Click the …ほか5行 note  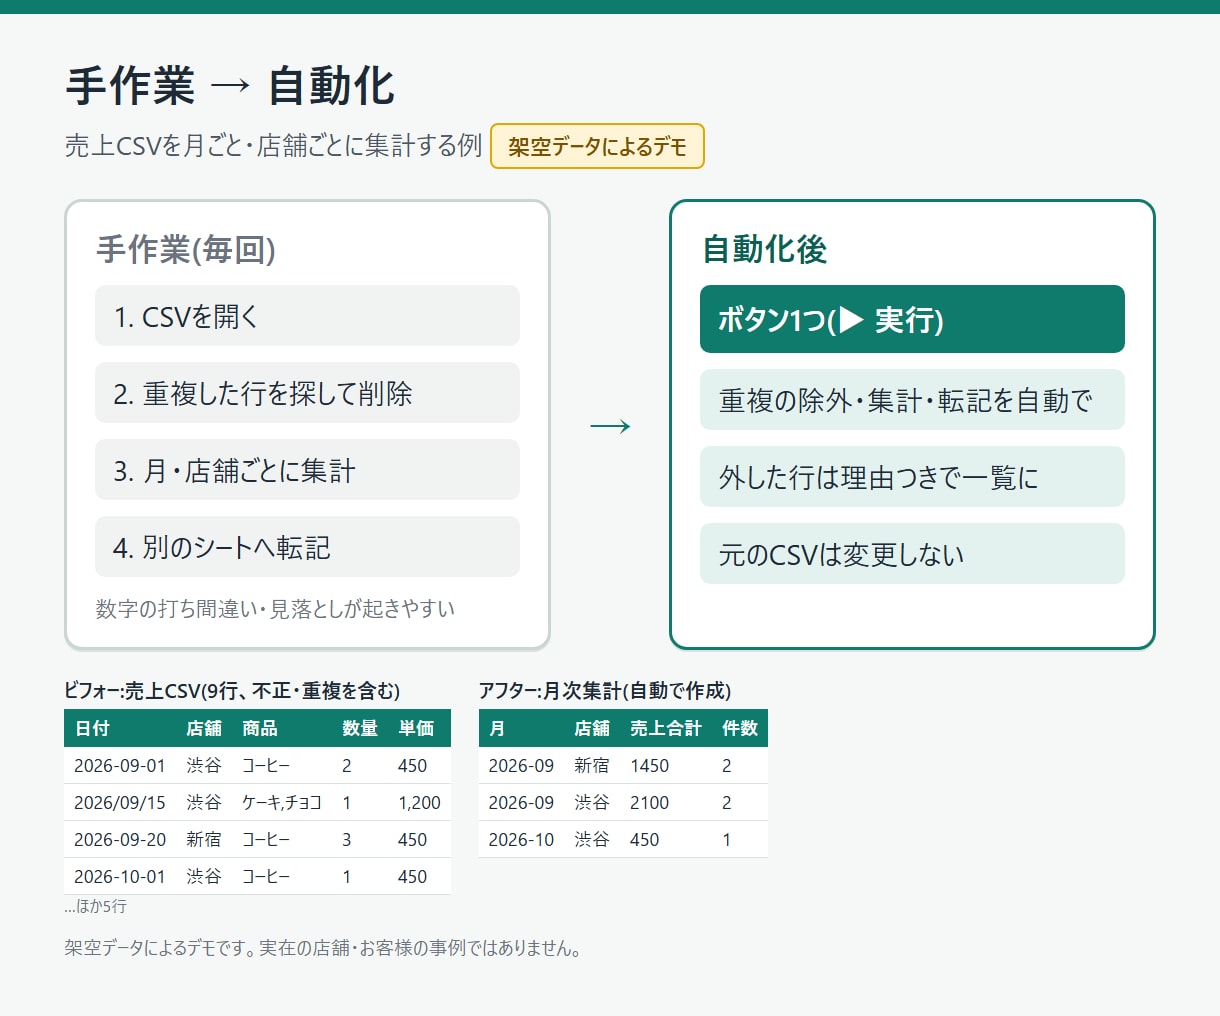[x=95, y=907]
